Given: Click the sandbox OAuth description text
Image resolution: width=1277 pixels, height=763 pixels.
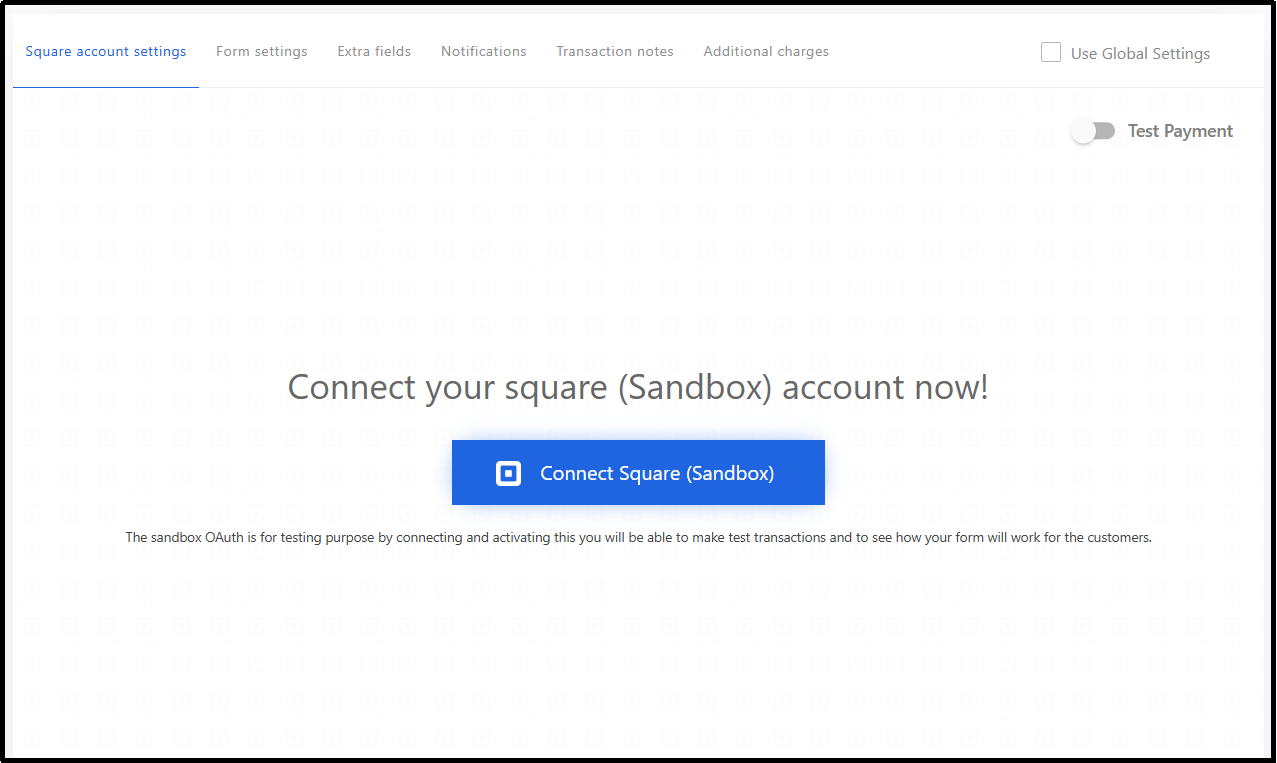Looking at the screenshot, I should click(638, 537).
